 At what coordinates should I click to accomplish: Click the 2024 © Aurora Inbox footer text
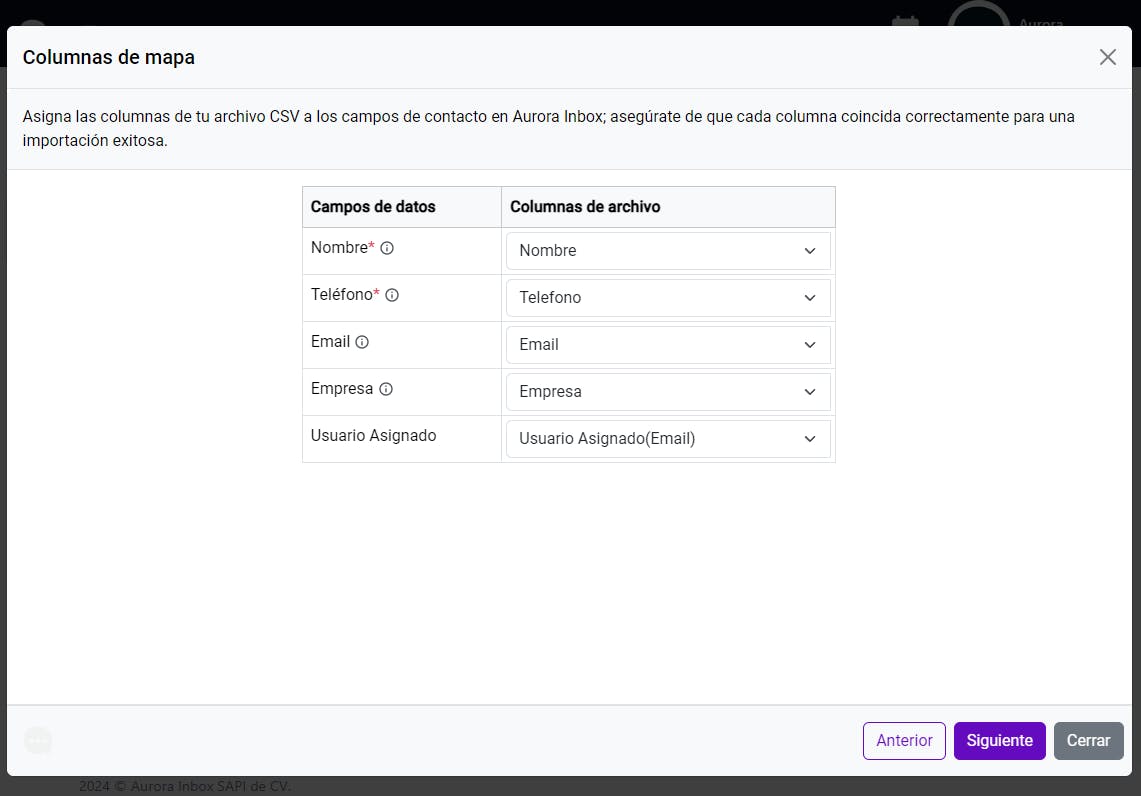click(185, 787)
